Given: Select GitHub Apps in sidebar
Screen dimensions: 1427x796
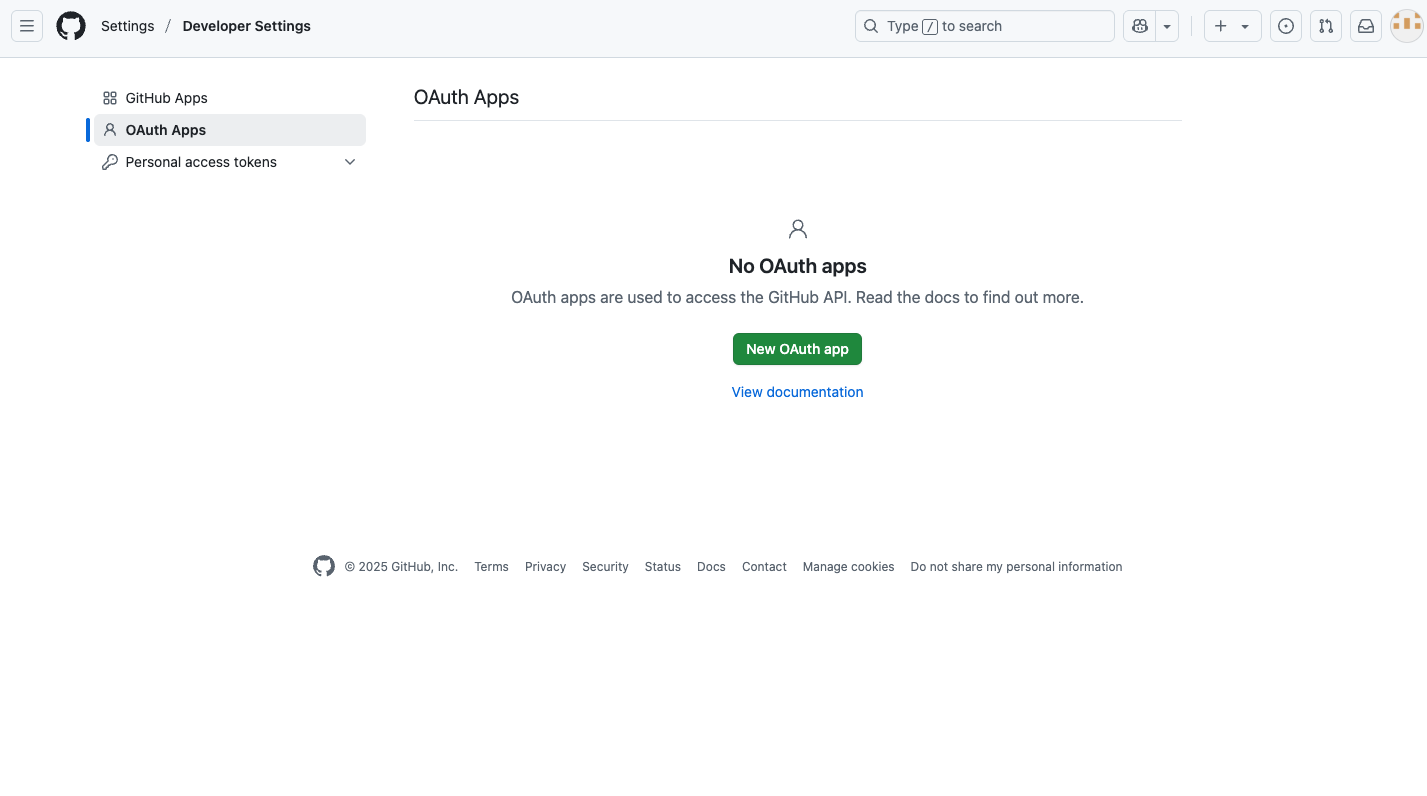Looking at the screenshot, I should click(230, 98).
